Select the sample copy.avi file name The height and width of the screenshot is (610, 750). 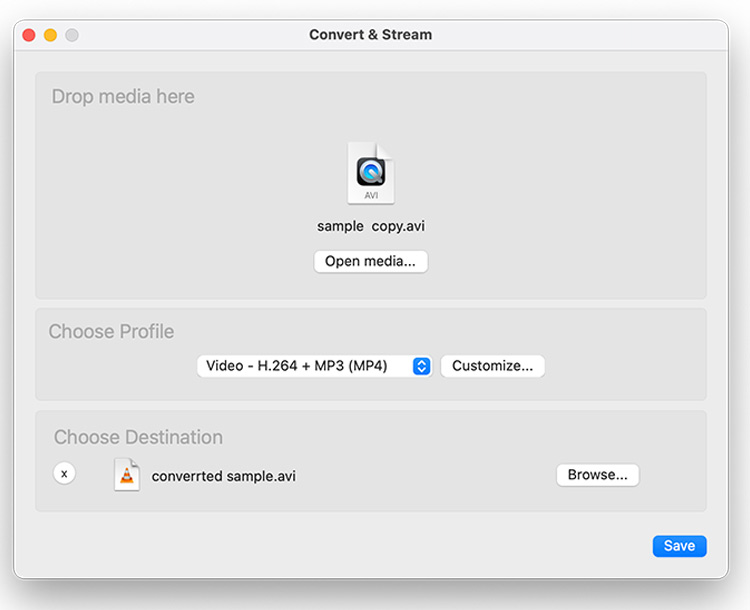[371, 226]
